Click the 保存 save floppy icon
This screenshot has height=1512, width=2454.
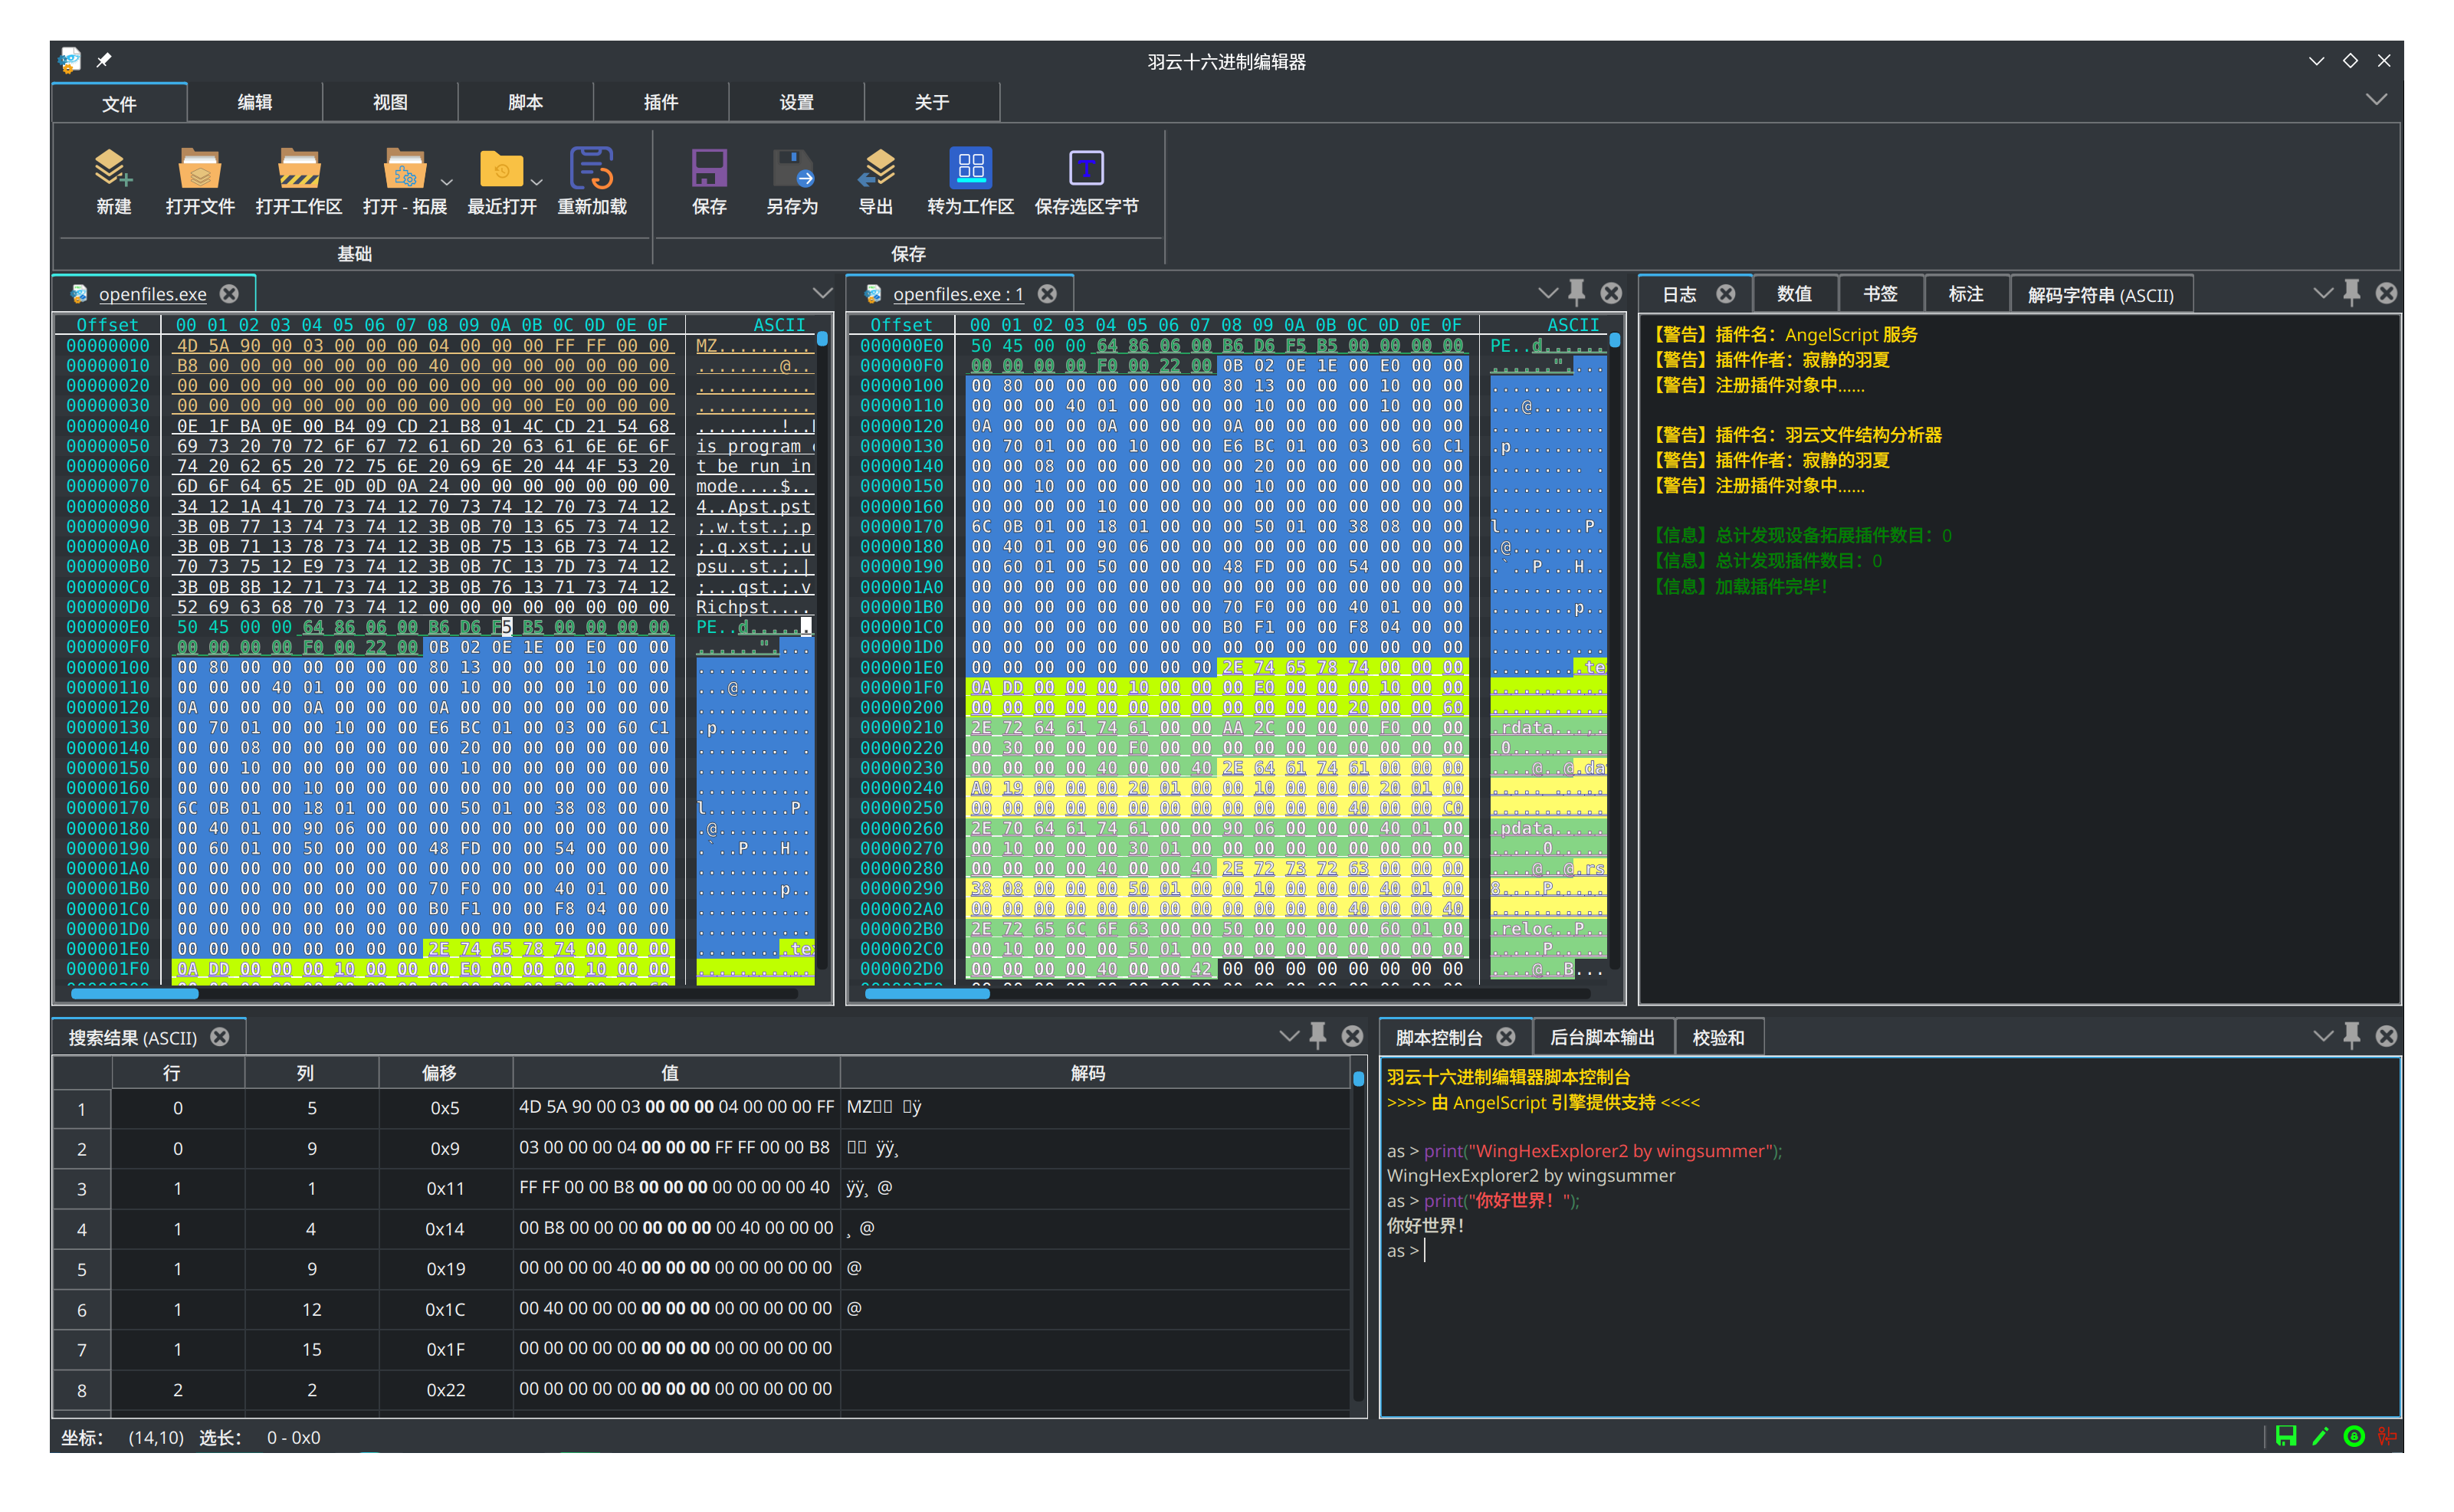click(x=709, y=168)
